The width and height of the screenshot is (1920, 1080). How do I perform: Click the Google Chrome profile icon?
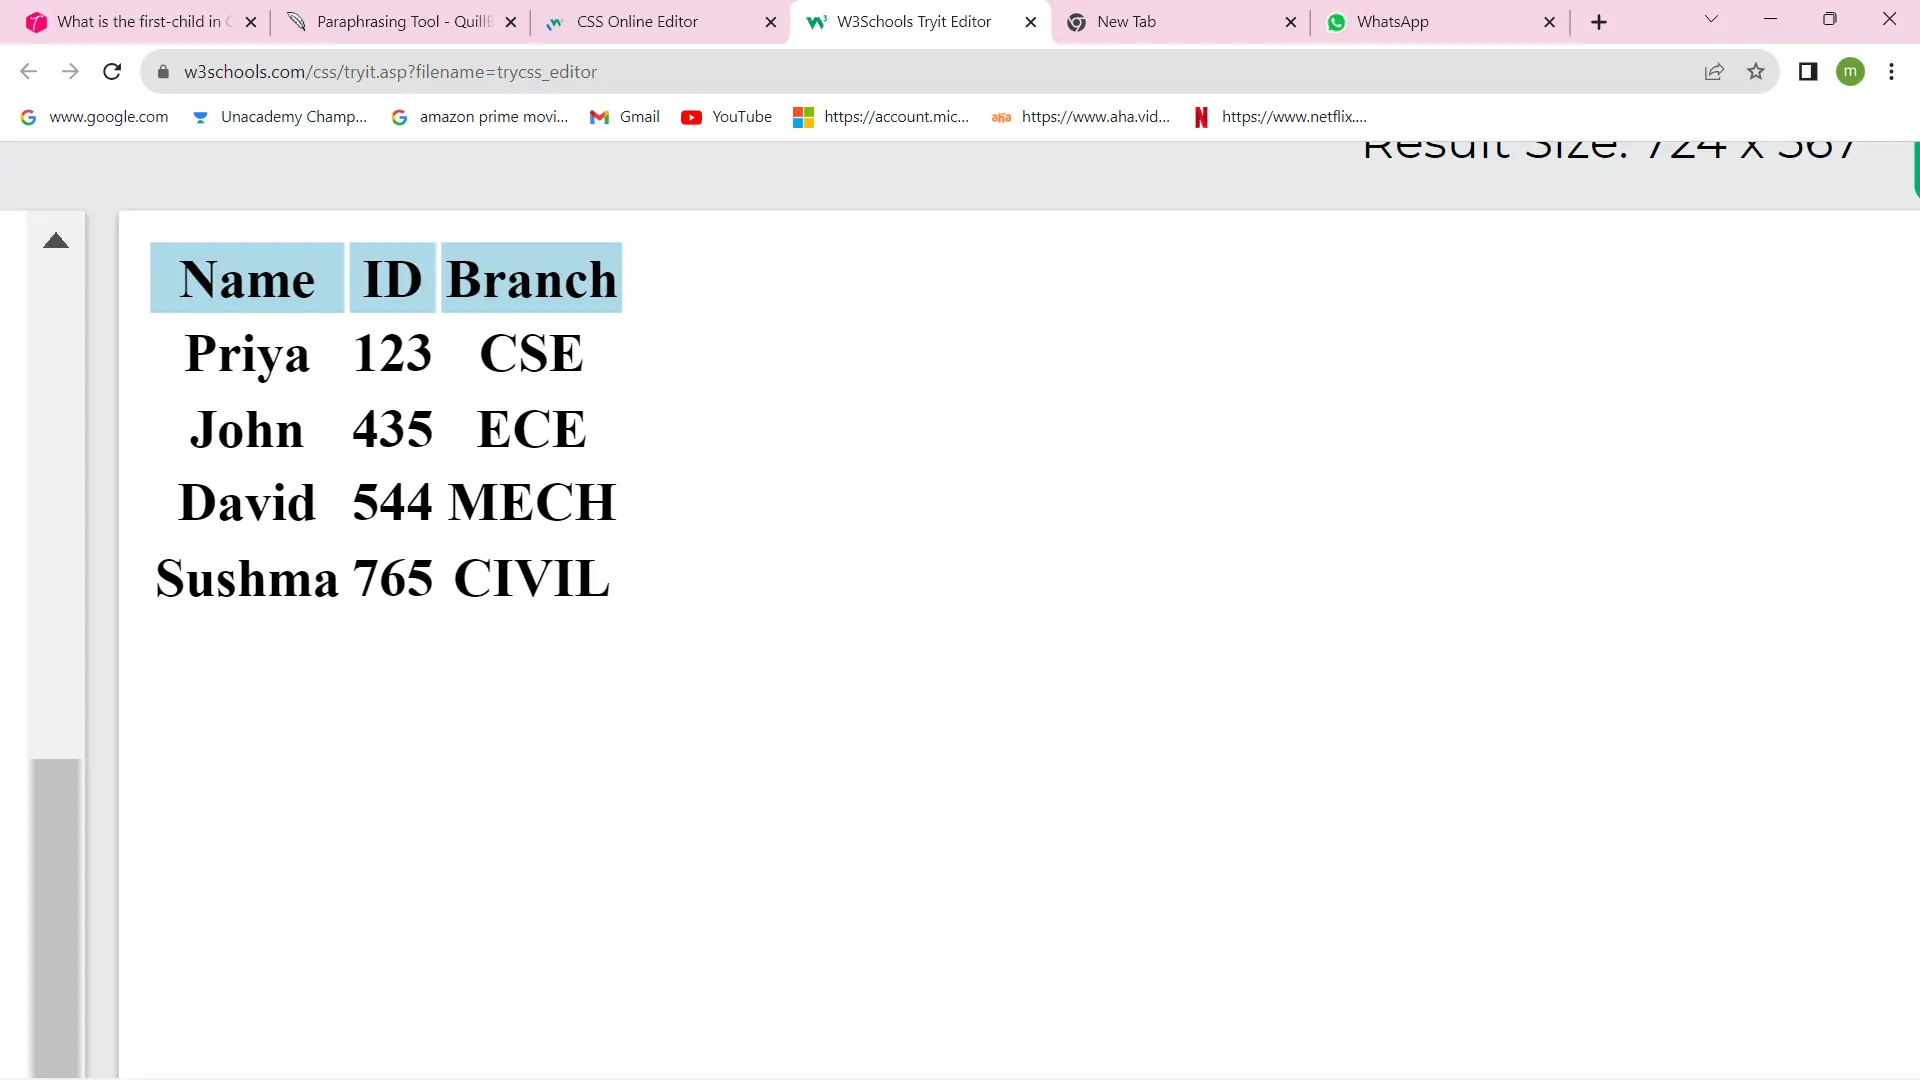point(1853,71)
